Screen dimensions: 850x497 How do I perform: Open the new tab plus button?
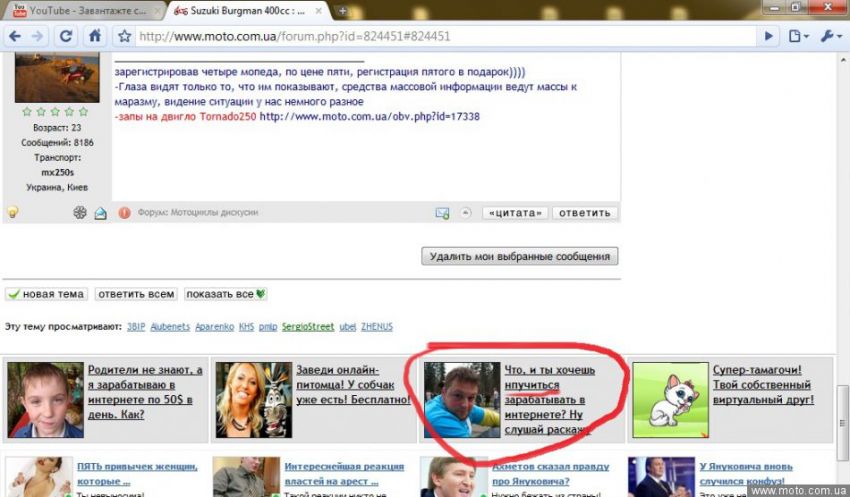click(343, 11)
